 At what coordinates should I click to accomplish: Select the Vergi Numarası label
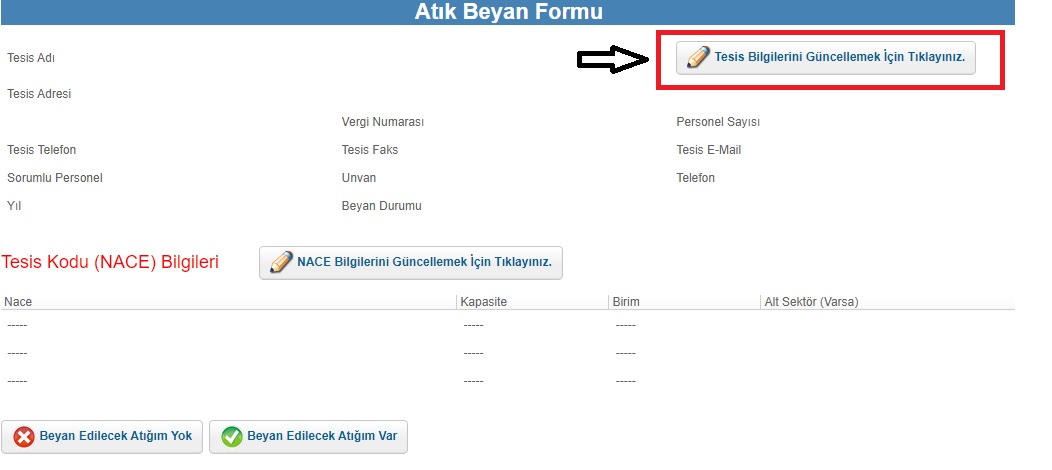pos(382,122)
